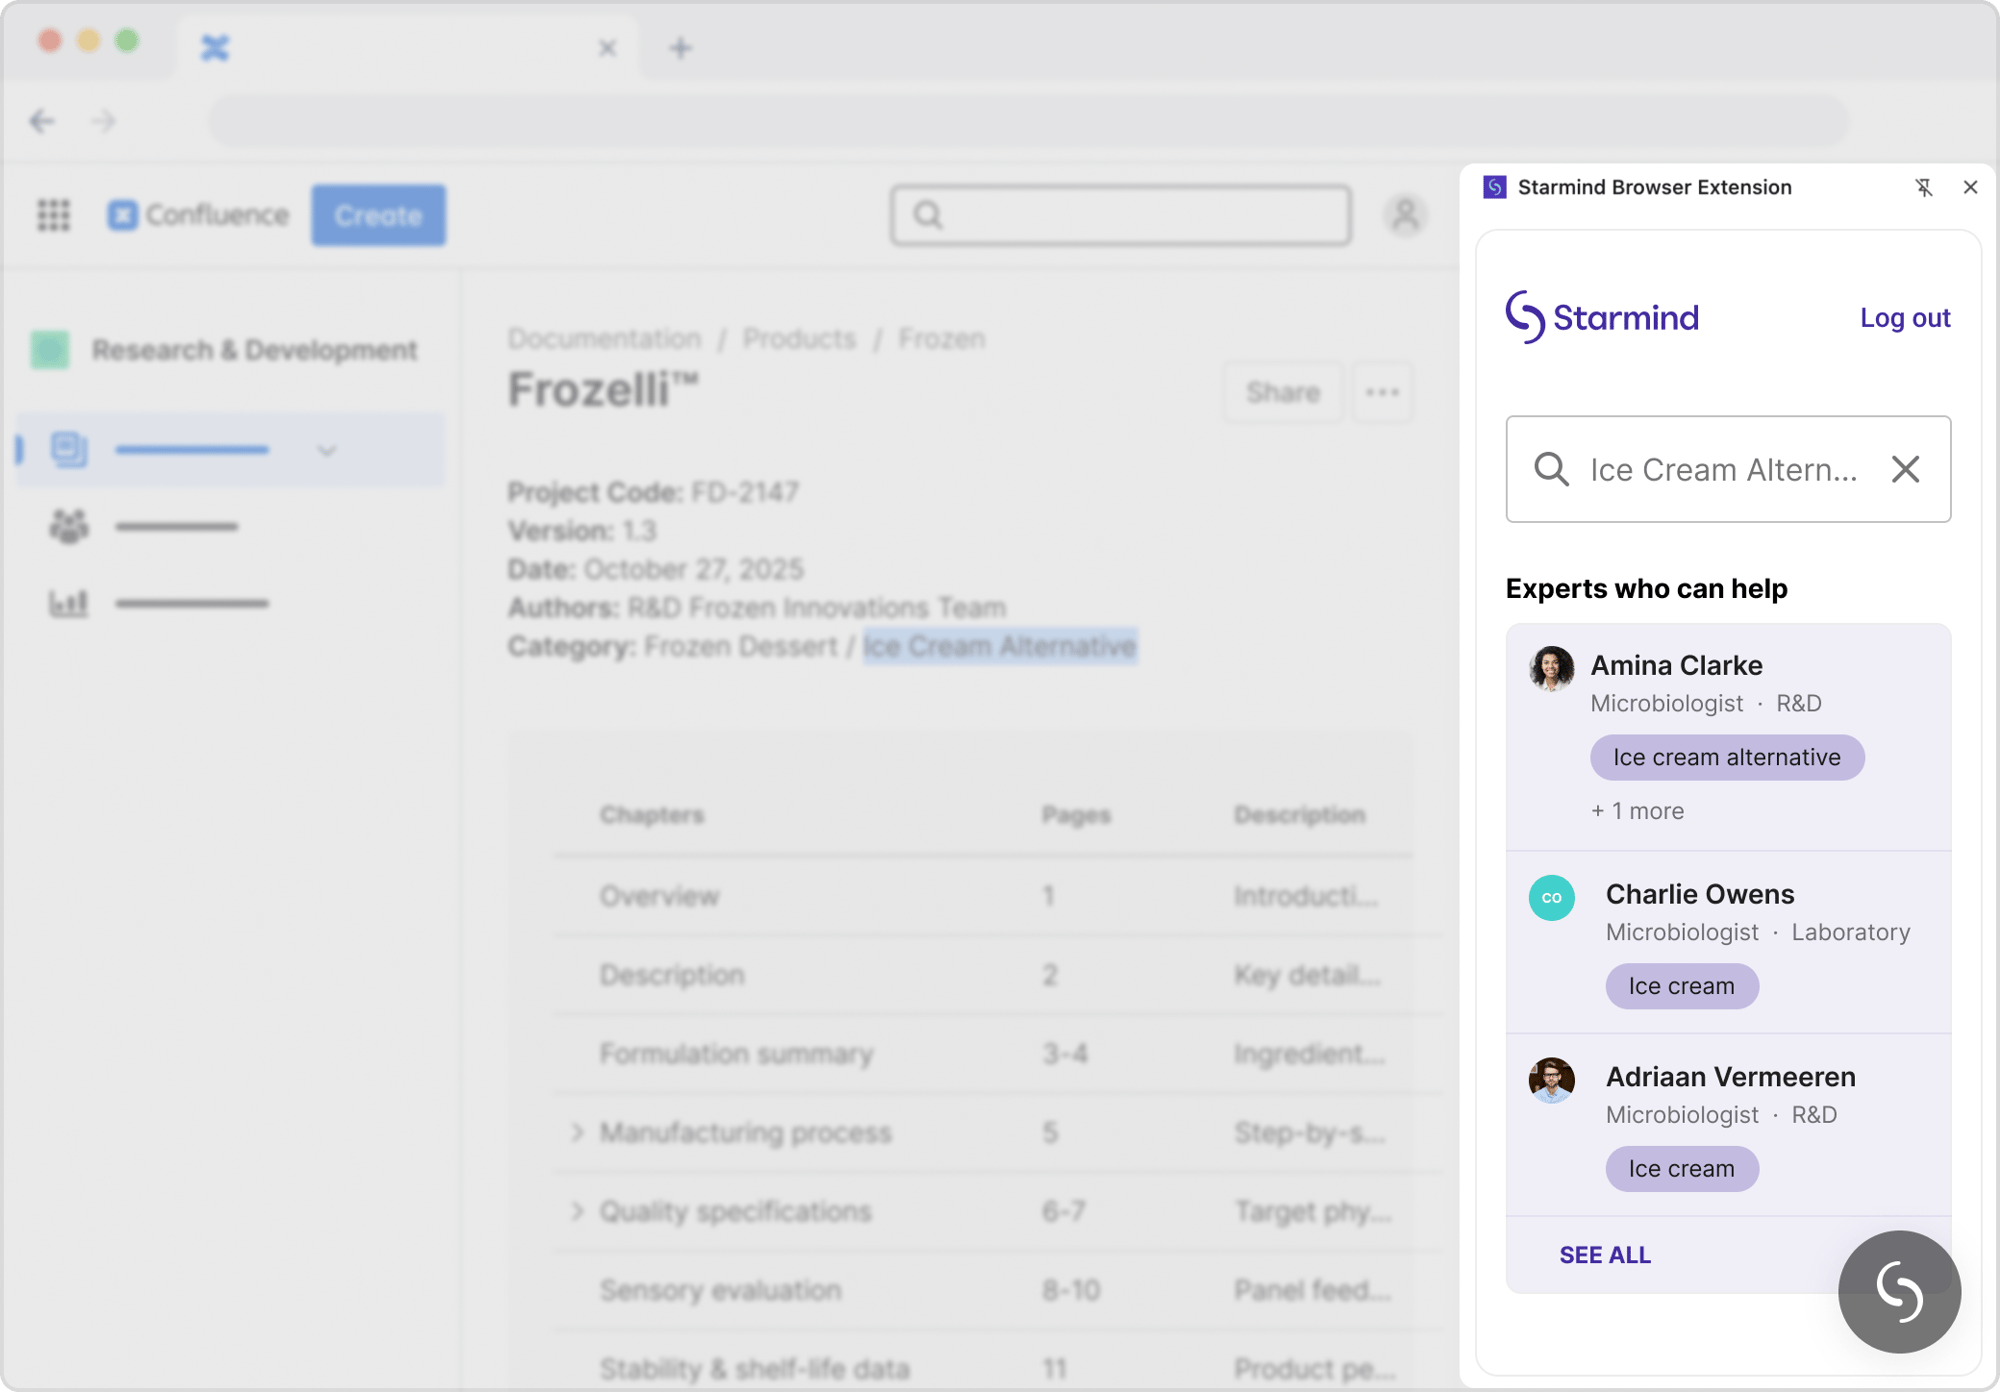The width and height of the screenshot is (2000, 1392).
Task: Log out of Starmind
Action: [1904, 317]
